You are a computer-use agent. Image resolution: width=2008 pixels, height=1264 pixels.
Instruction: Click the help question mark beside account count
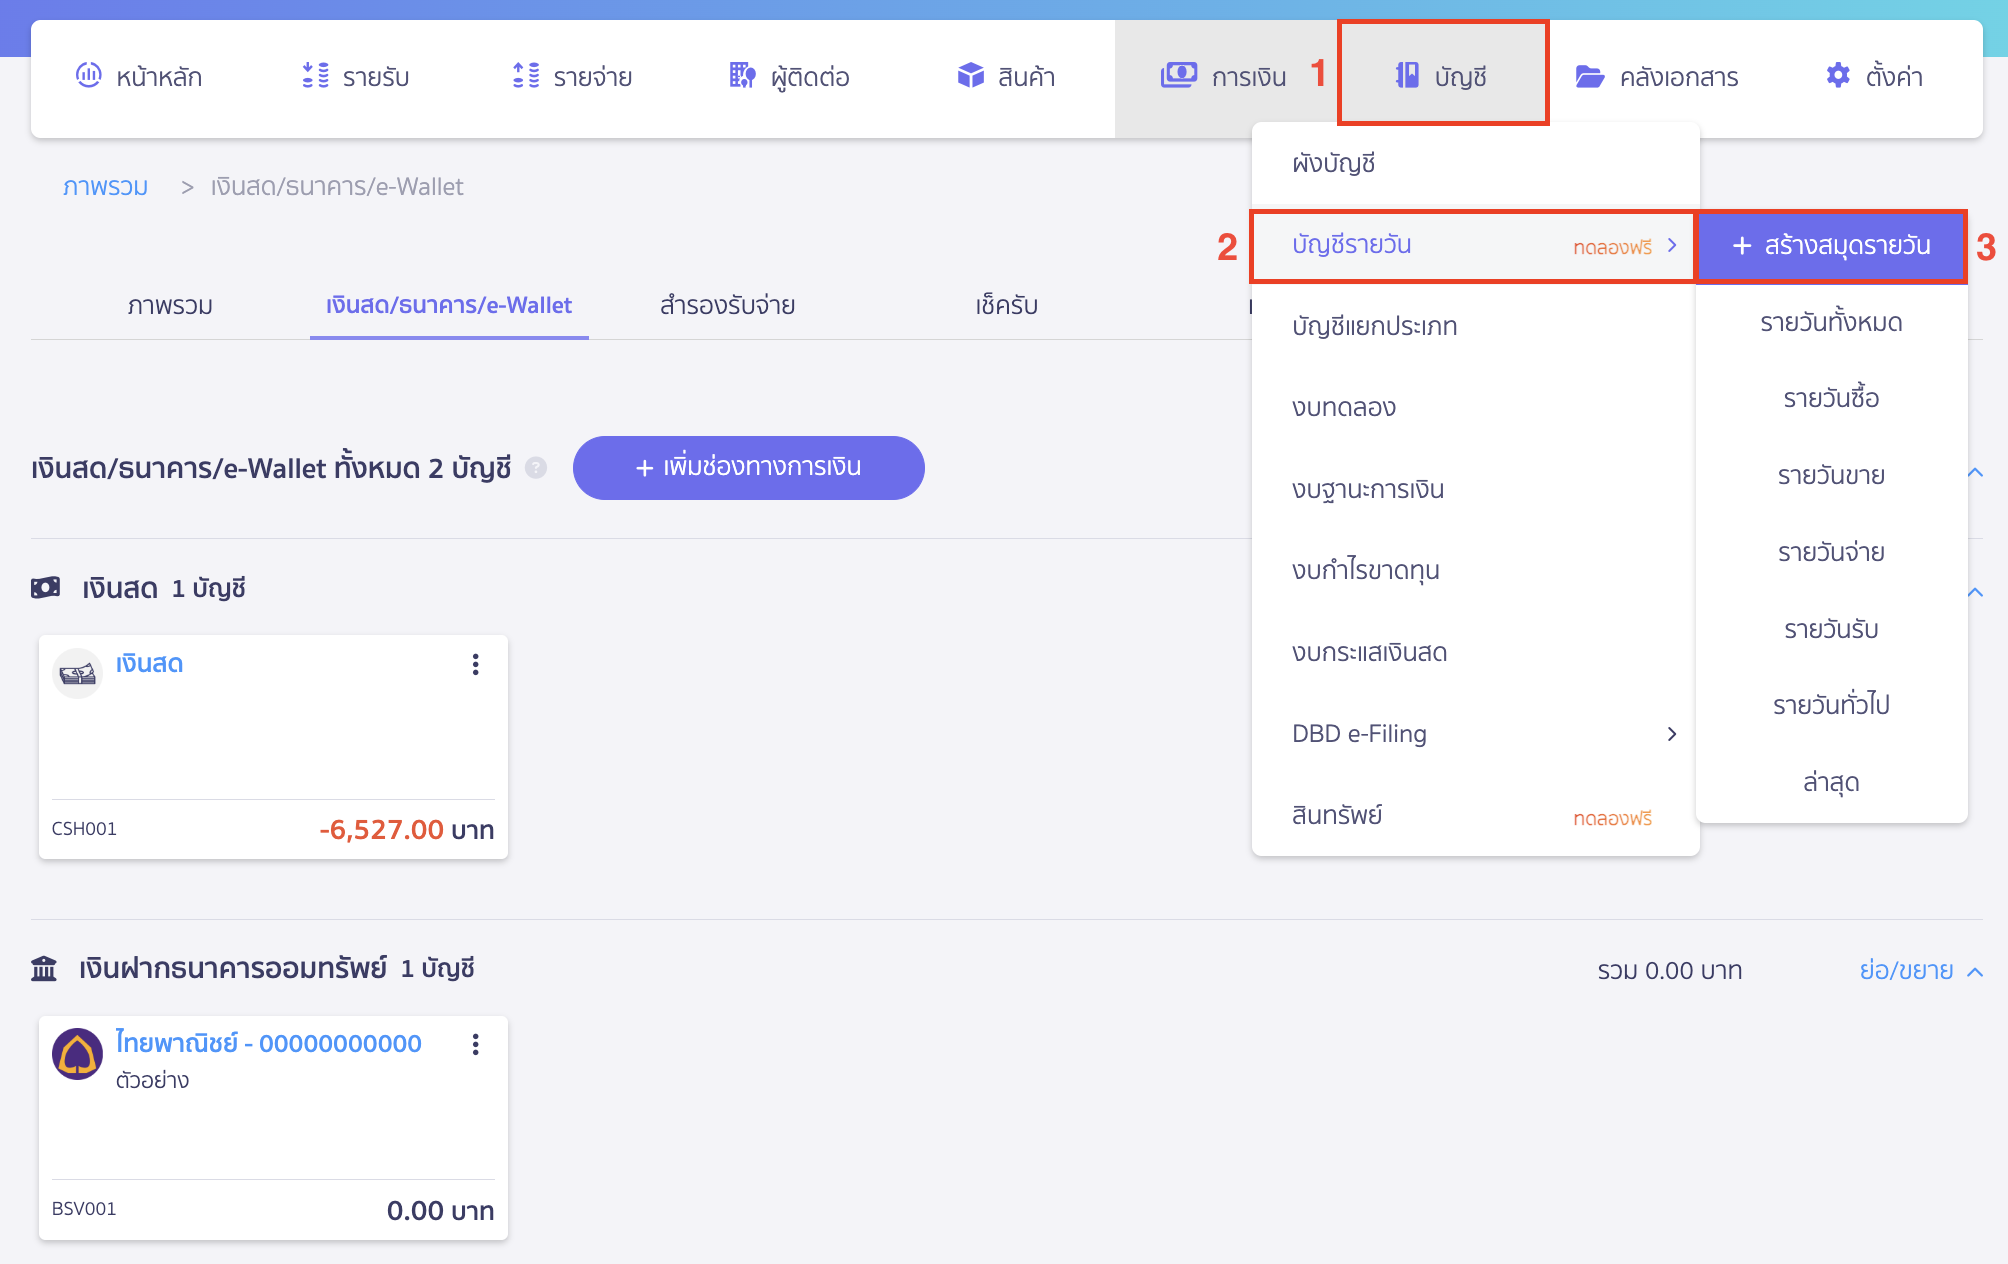click(536, 468)
